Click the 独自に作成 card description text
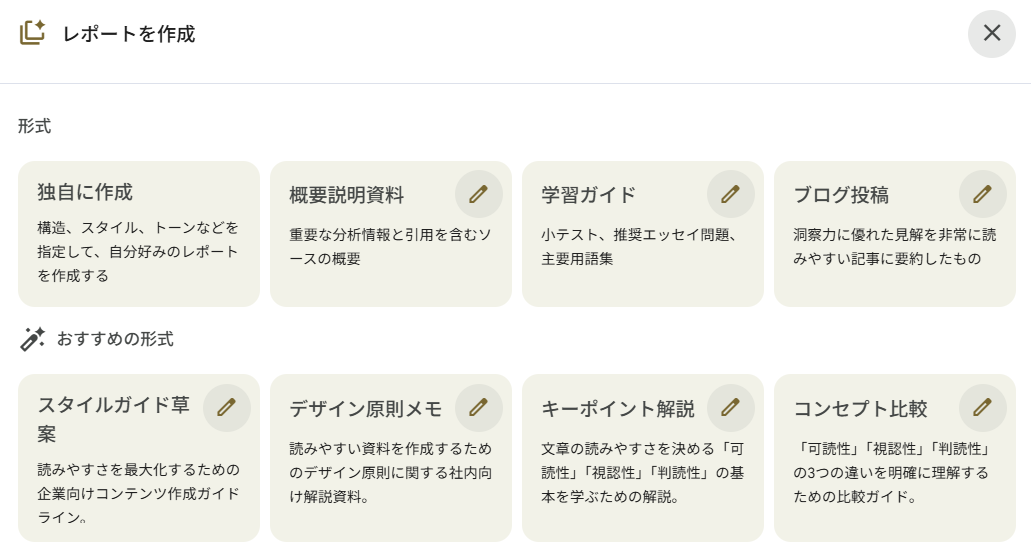Viewport: 1031px width, 551px height. [138, 251]
